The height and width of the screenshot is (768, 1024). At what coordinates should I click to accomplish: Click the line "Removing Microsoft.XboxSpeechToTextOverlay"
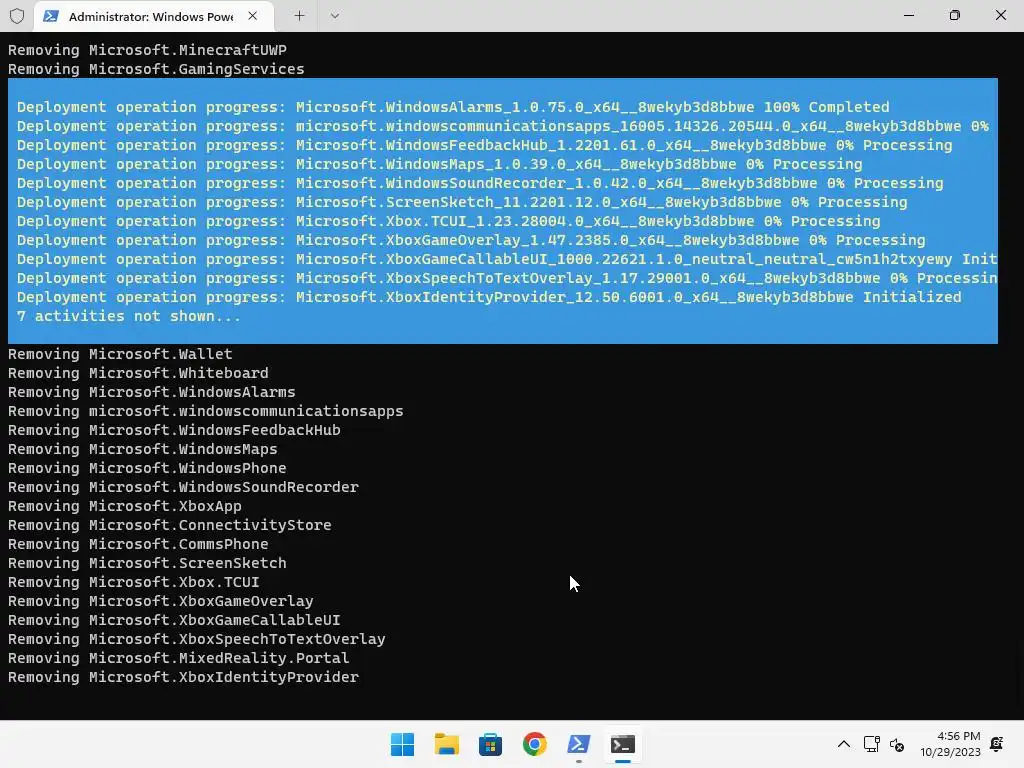(197, 639)
